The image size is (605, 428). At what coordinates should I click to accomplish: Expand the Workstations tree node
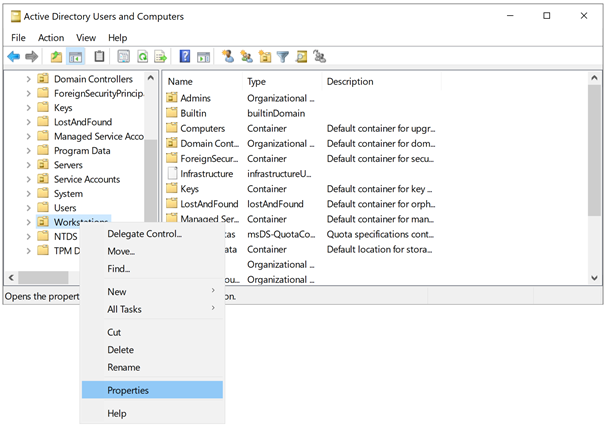[x=28, y=222]
